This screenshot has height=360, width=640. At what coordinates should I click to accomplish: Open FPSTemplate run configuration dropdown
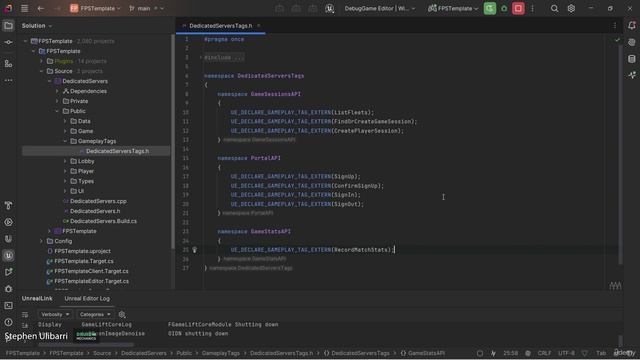[453, 8]
